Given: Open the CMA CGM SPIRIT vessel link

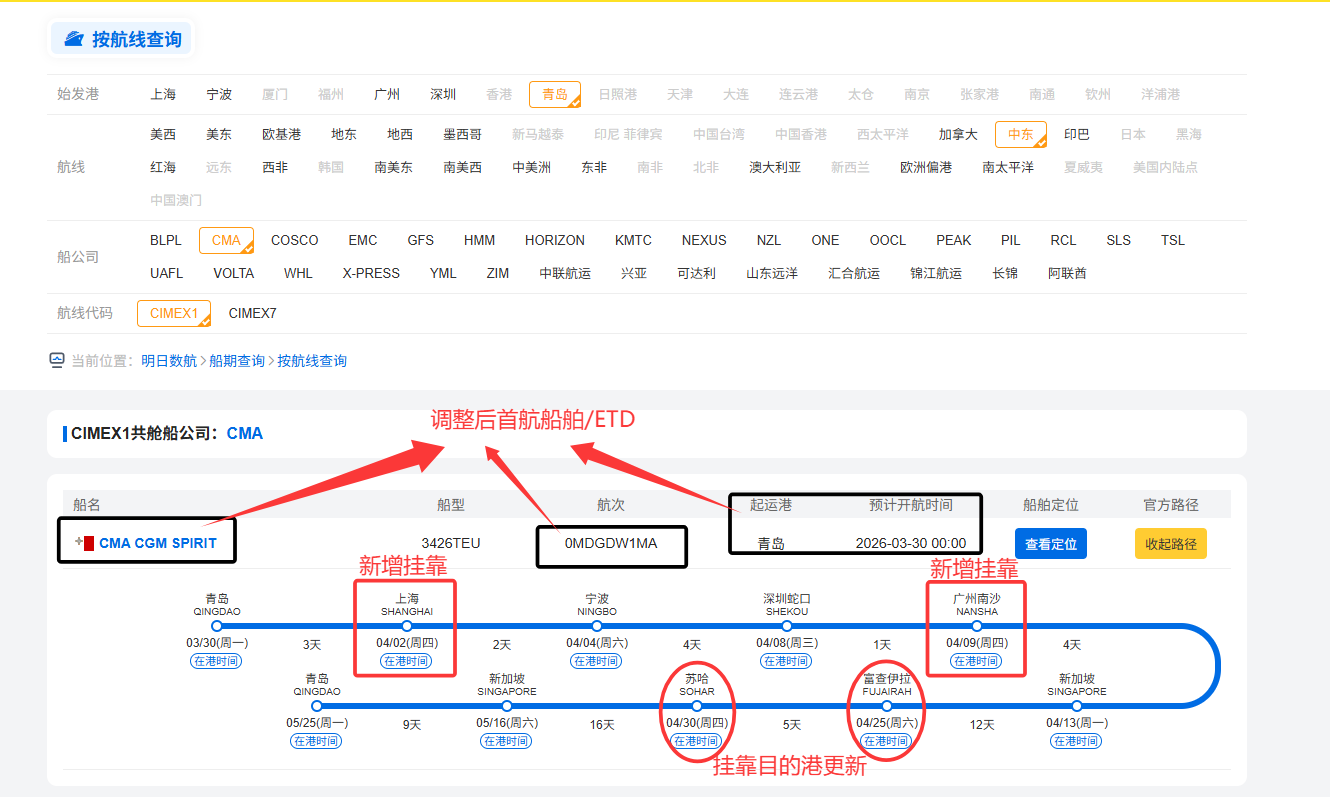Looking at the screenshot, I should [x=158, y=543].
